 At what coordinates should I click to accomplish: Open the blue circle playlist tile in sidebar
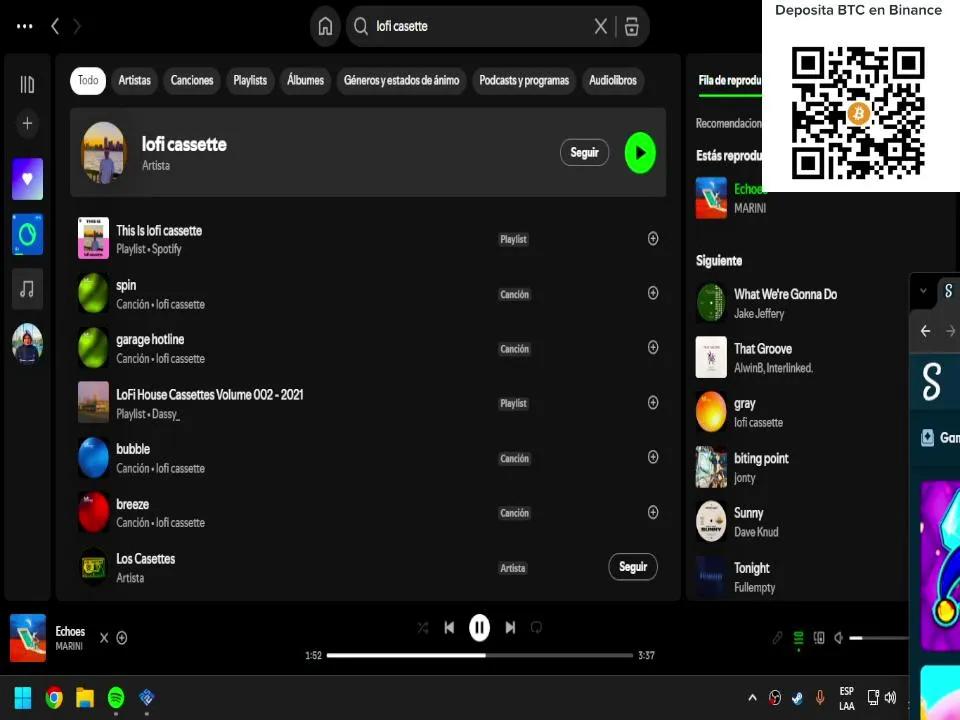coord(27,234)
